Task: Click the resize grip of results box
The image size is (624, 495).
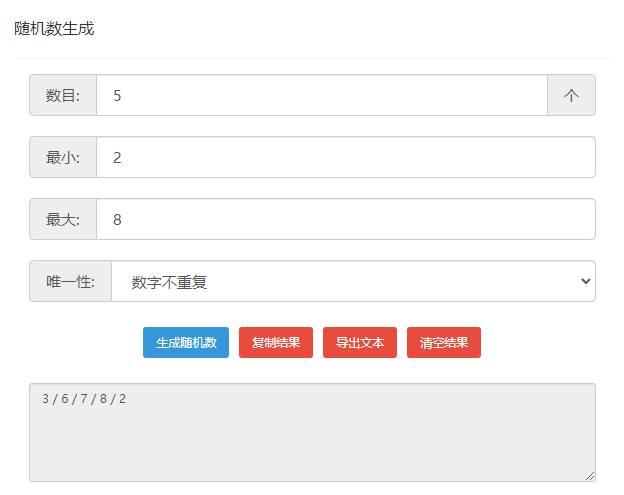Action: point(590,476)
